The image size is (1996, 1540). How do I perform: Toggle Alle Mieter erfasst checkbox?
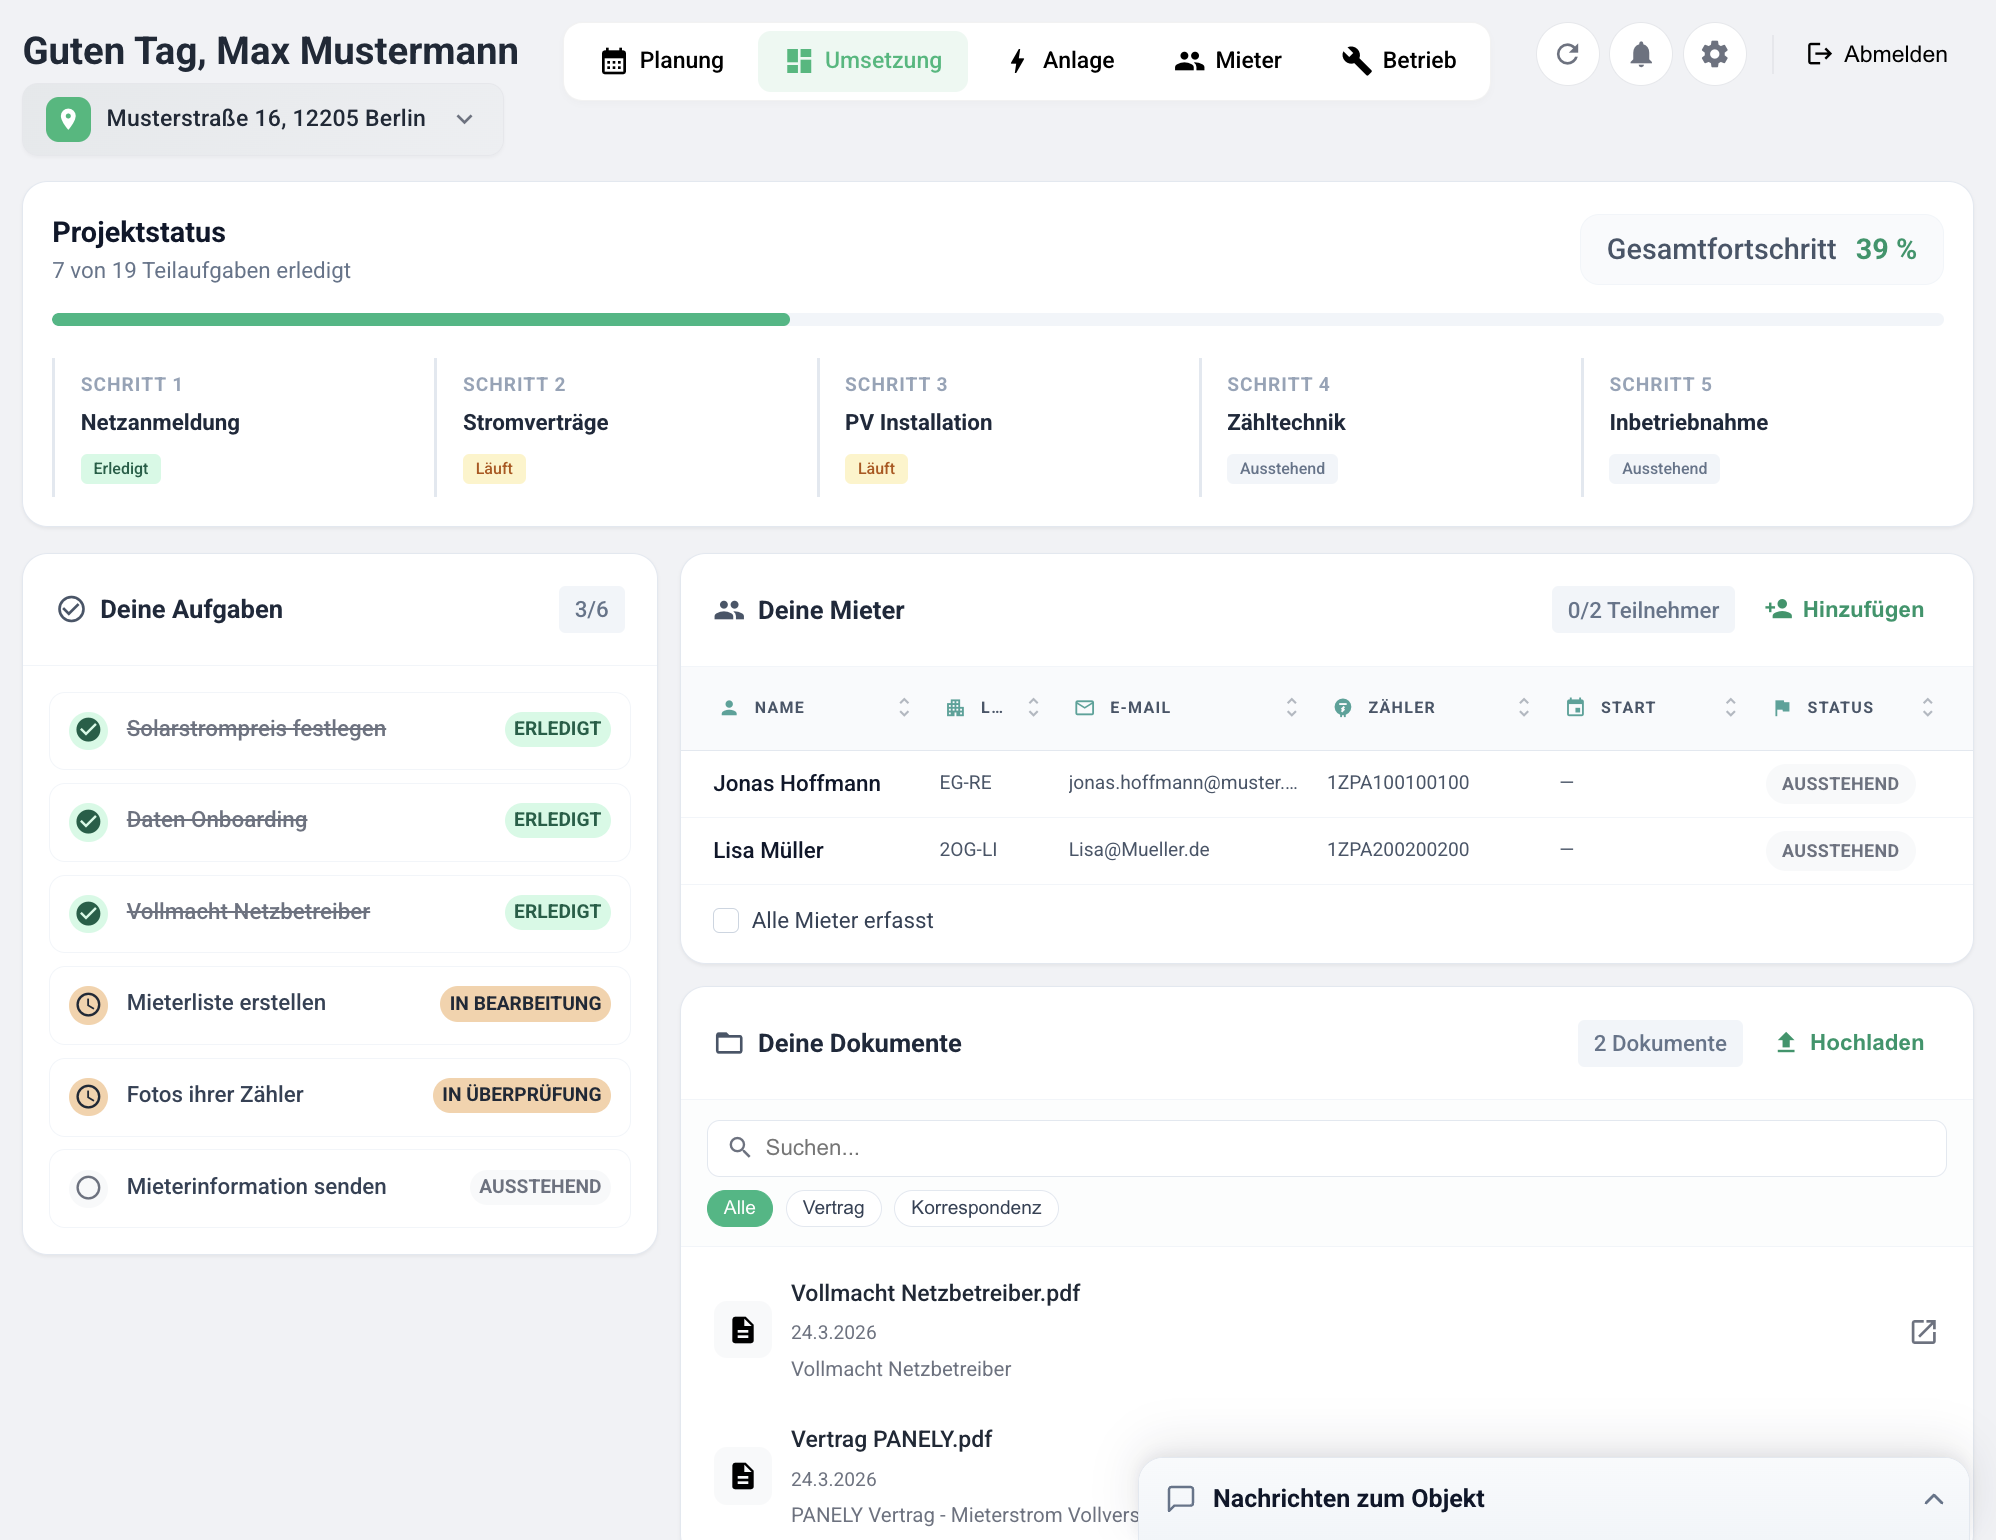click(x=726, y=920)
